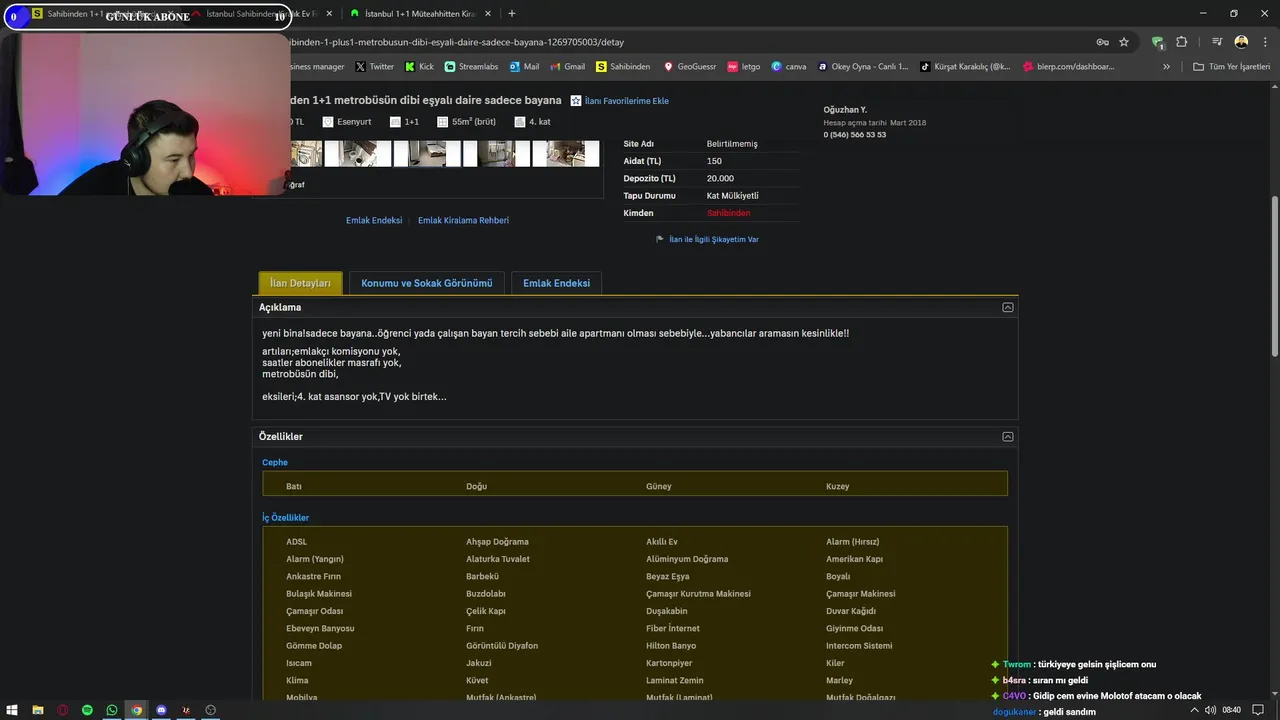Open Emlak Endeksi link under photos
The height and width of the screenshot is (720, 1280).
click(374, 220)
